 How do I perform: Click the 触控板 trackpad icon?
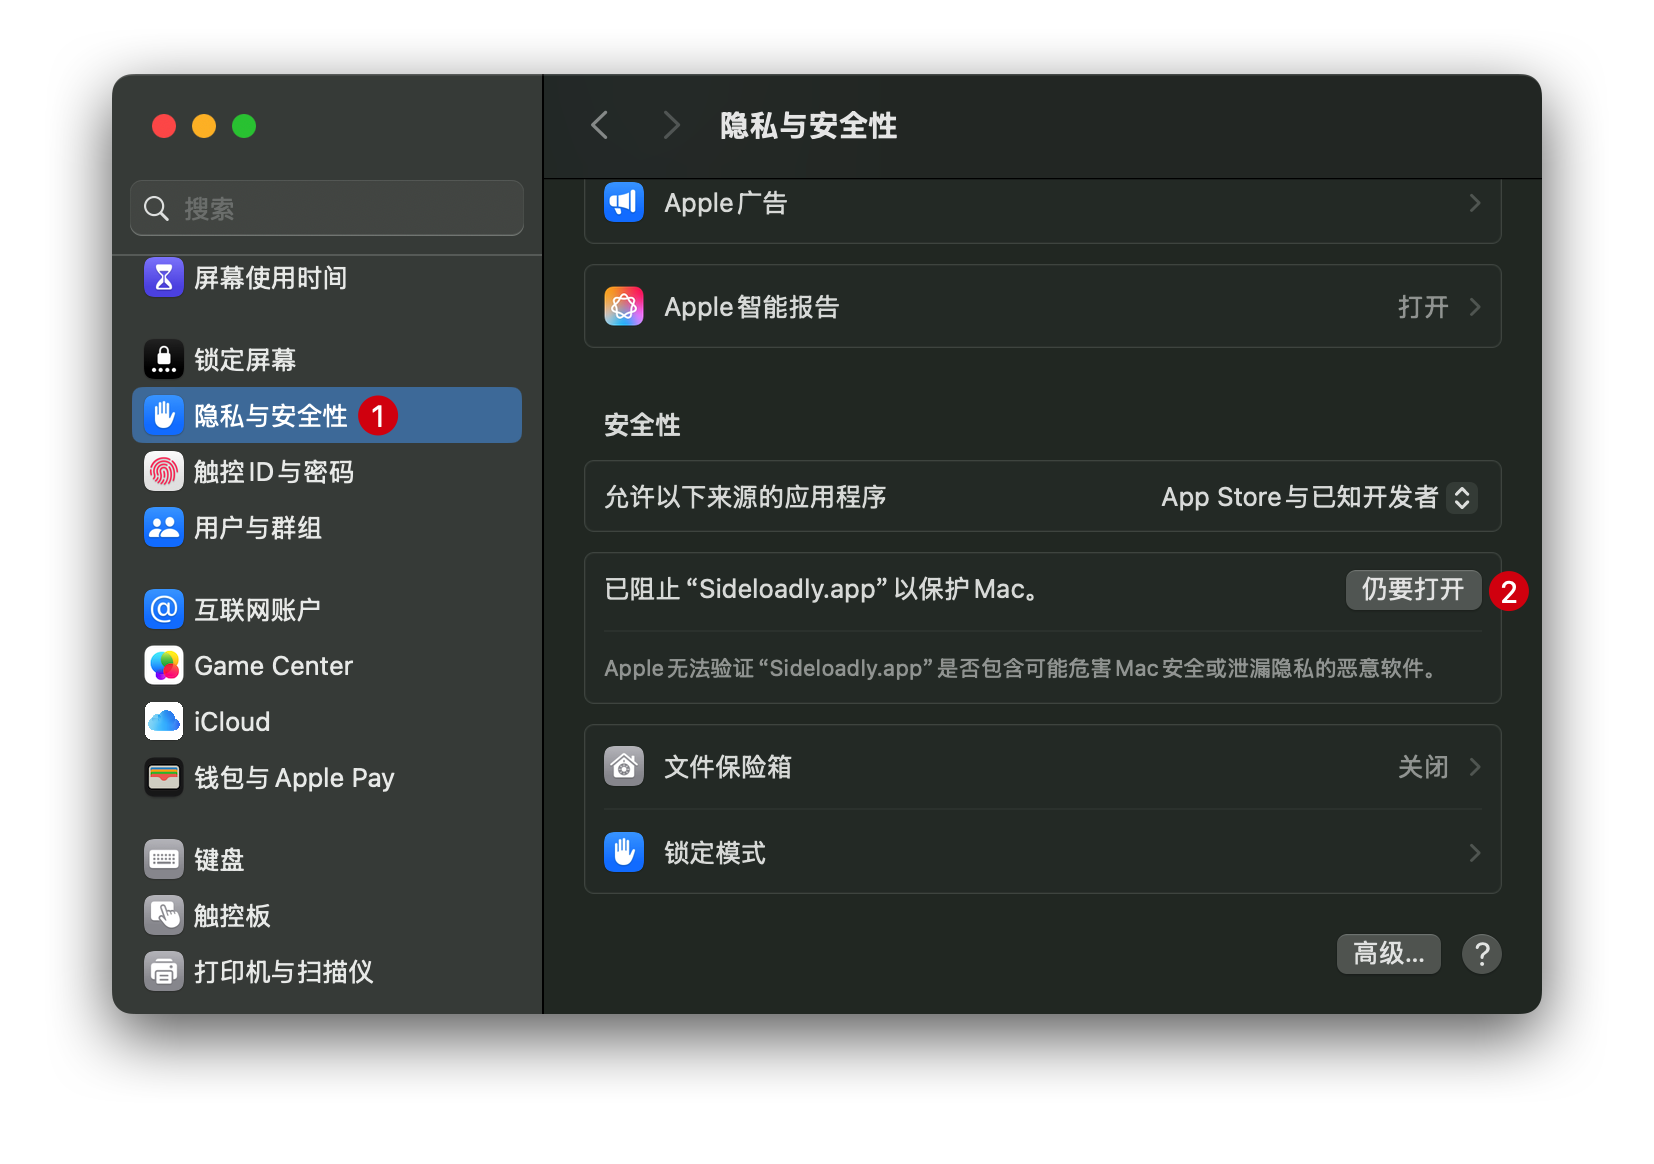(164, 916)
